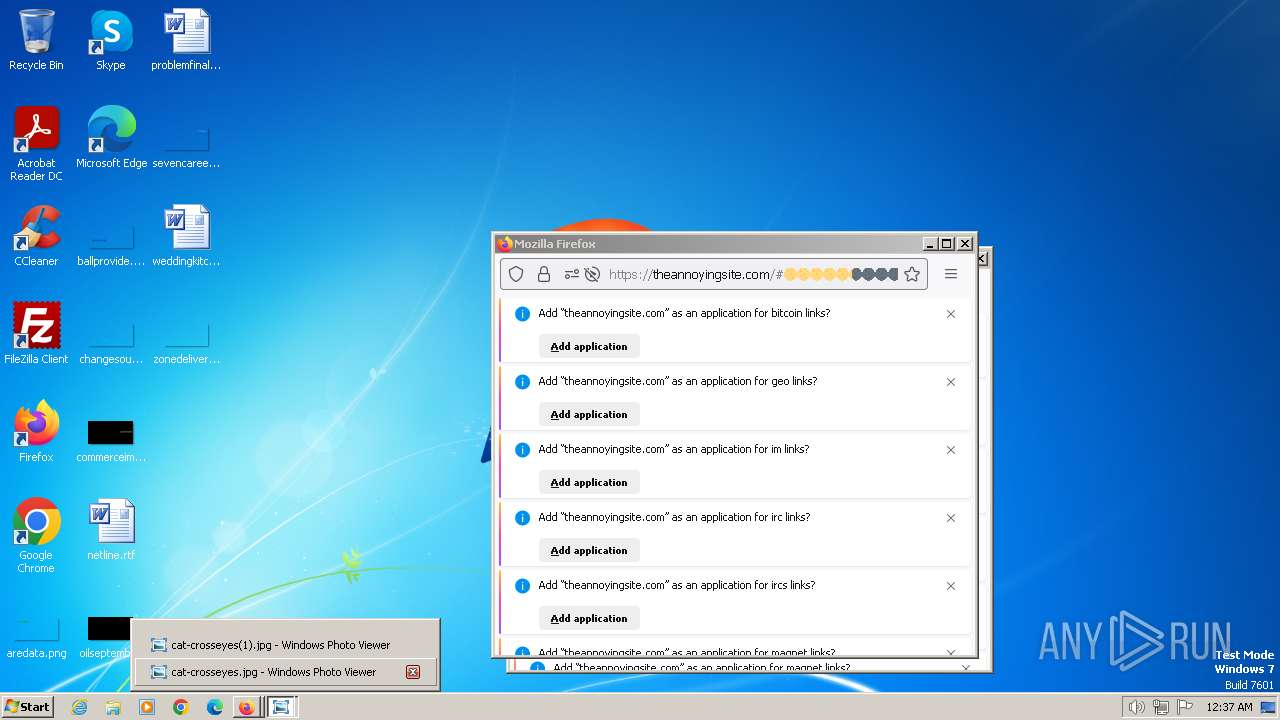
Task: Open Windows Media Player taskbar icon
Action: pyautogui.click(x=147, y=707)
